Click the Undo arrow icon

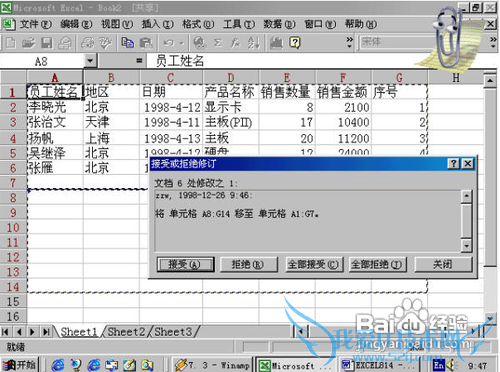tap(168, 43)
